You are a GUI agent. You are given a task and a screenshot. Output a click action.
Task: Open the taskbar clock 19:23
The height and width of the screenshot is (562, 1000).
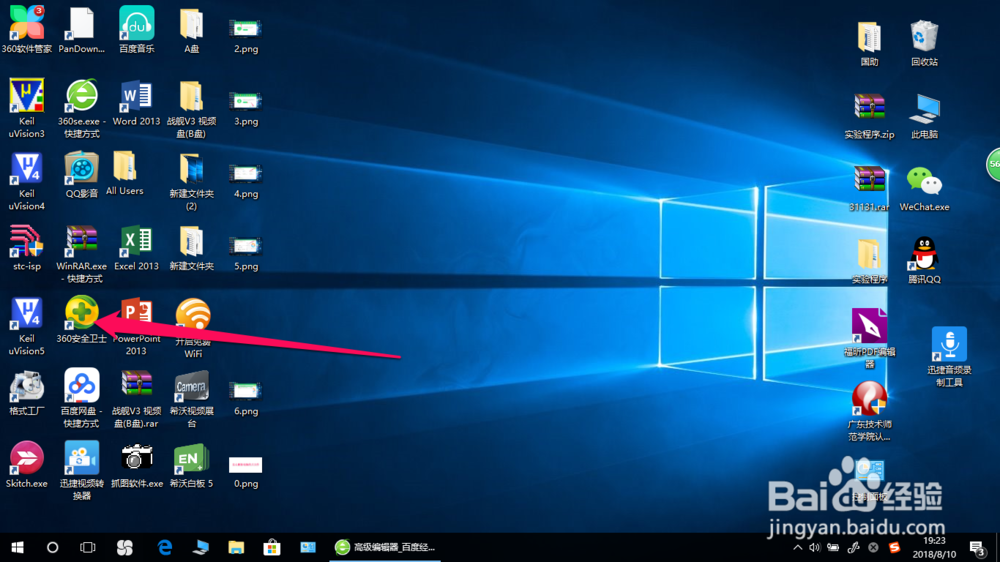934,547
